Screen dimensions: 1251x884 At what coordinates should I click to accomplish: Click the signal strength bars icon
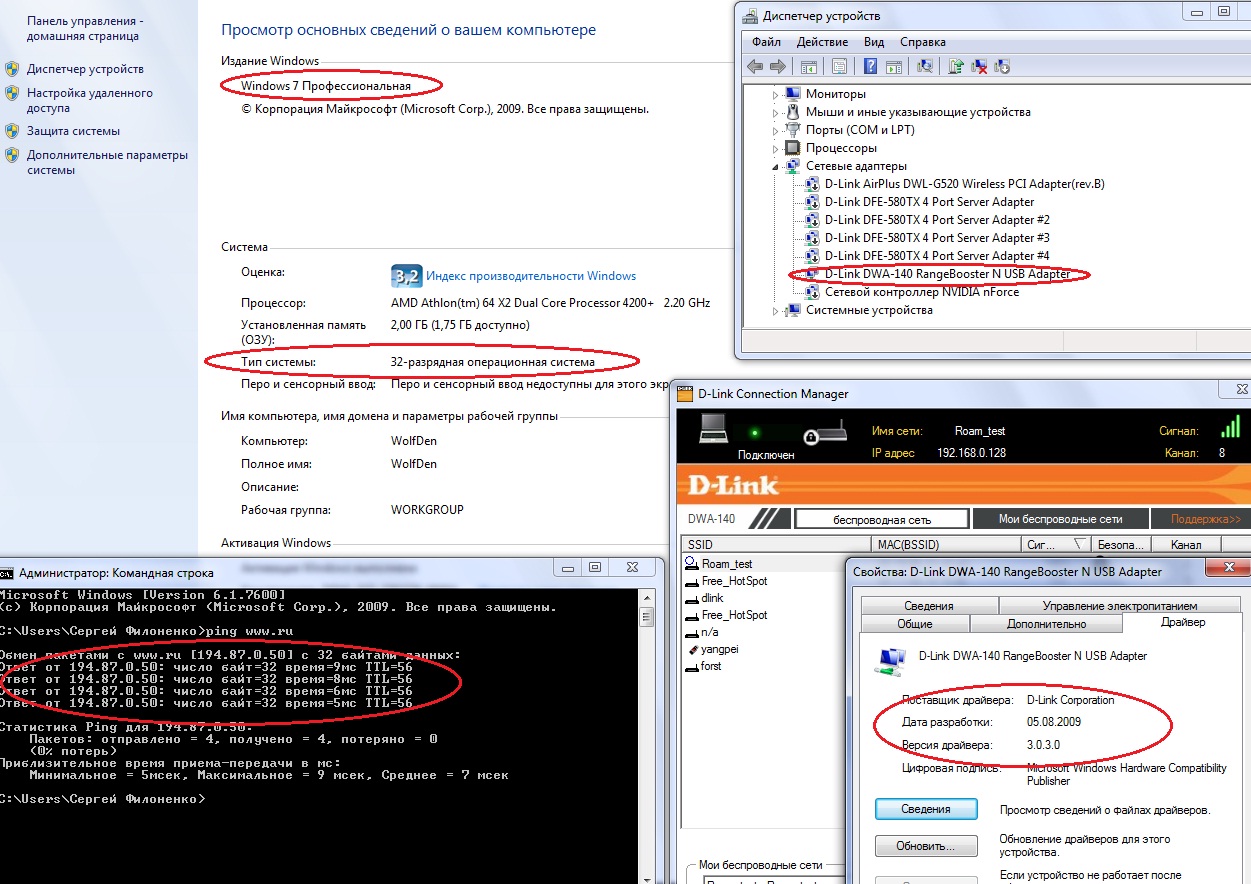[1229, 428]
